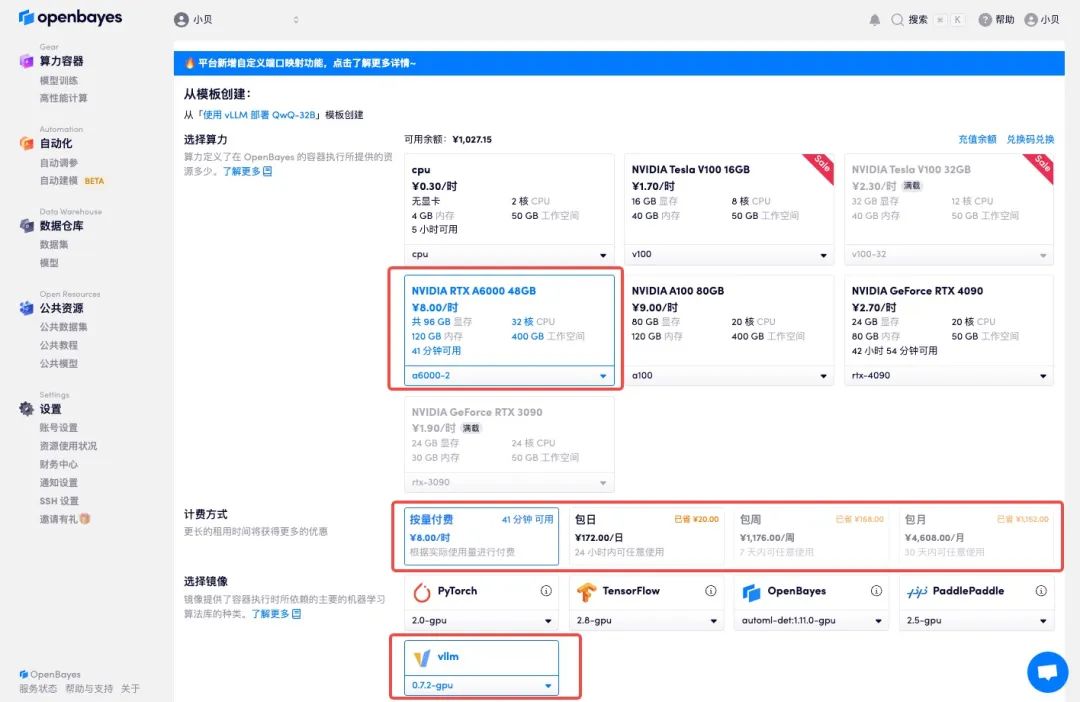
Task: Choose 包日 billing option
Action: 646,536
